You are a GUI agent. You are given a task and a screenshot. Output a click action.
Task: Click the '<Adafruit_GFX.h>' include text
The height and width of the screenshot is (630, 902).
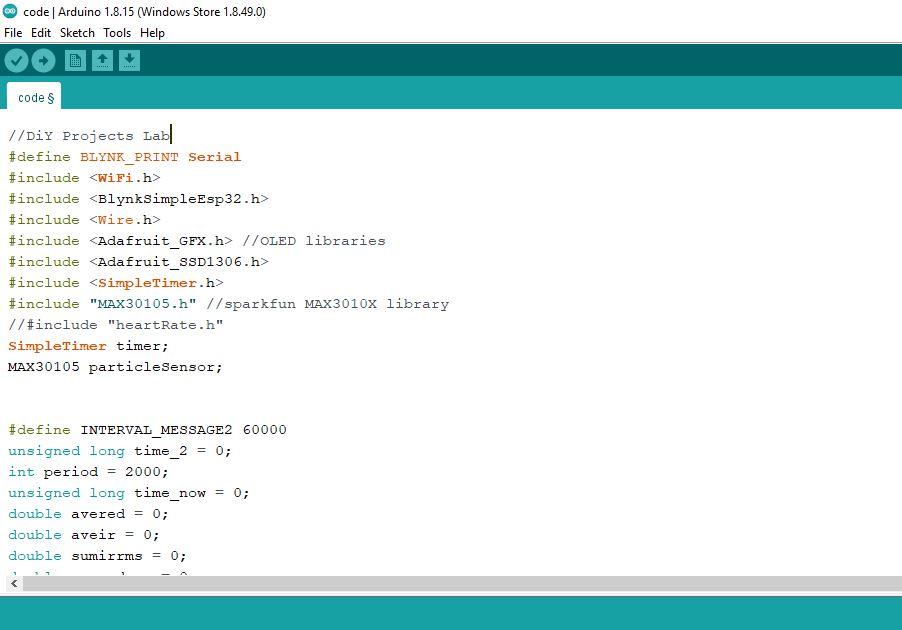point(161,241)
